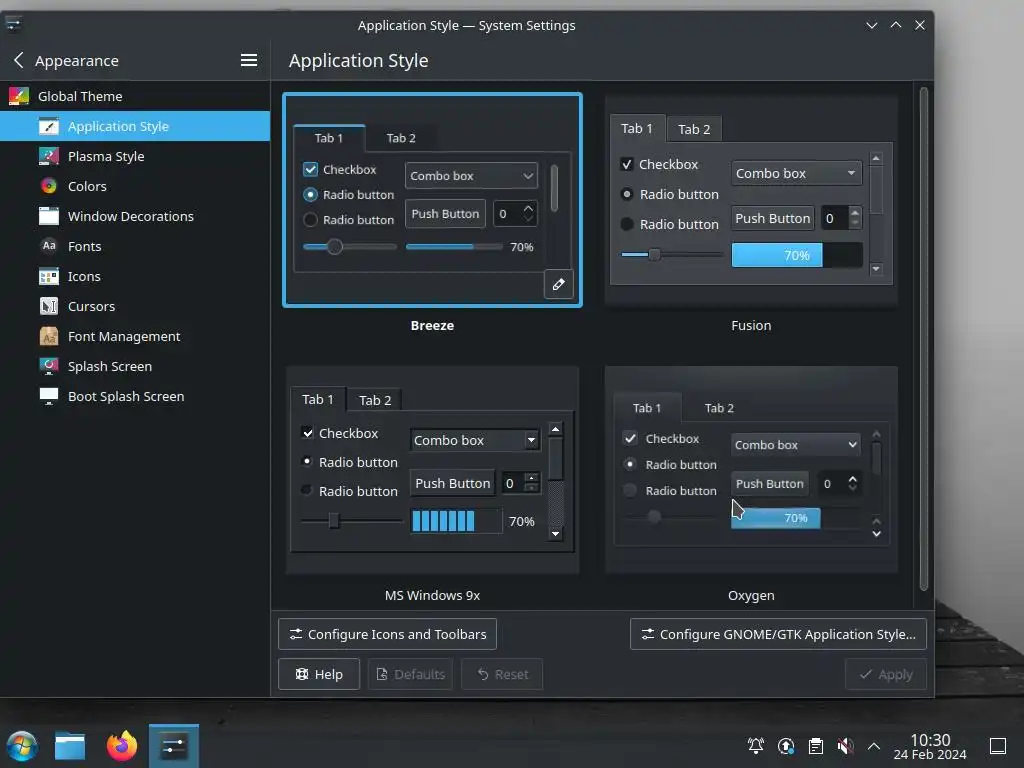Click the Push Button in Oxygen preview

769,483
